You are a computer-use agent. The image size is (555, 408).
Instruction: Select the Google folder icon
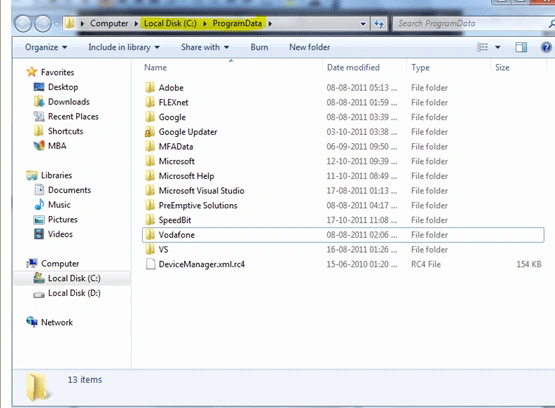[150, 117]
